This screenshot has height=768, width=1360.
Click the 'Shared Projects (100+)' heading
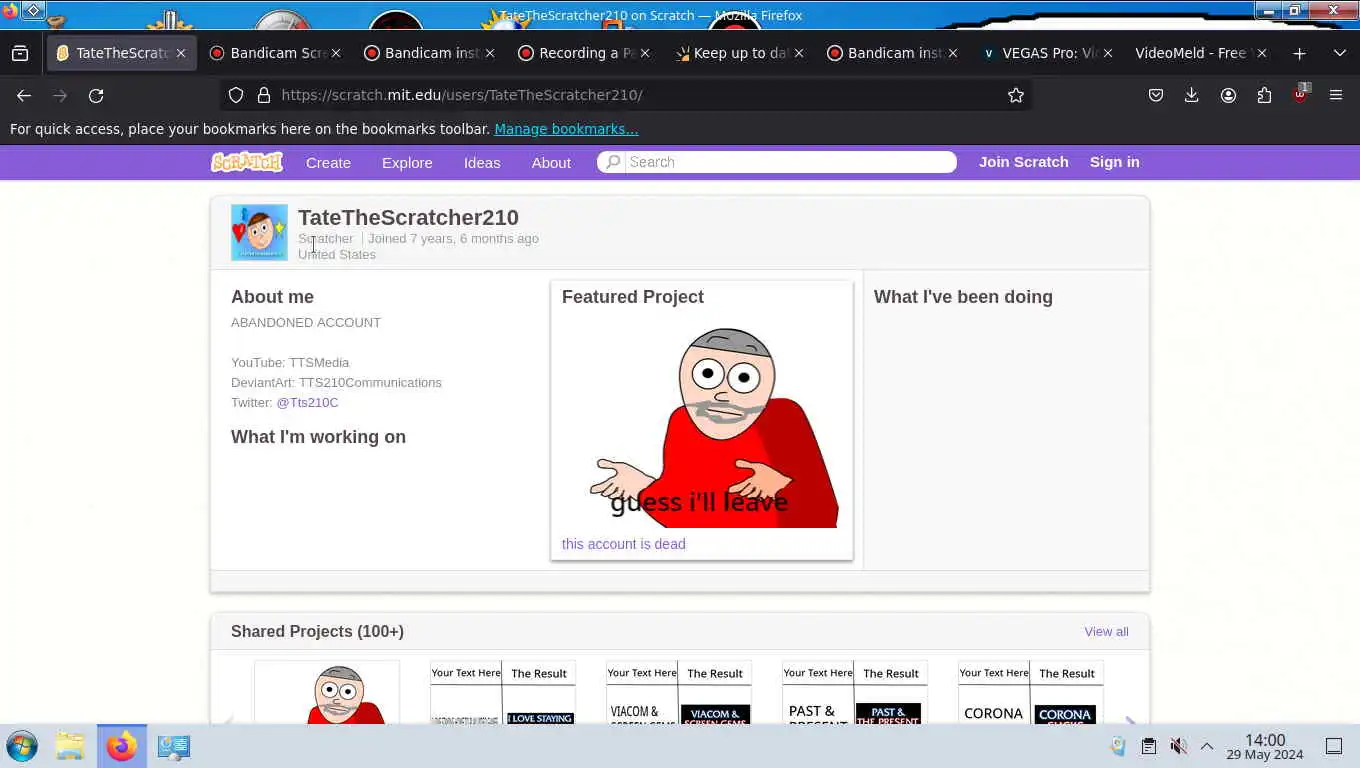tap(317, 631)
